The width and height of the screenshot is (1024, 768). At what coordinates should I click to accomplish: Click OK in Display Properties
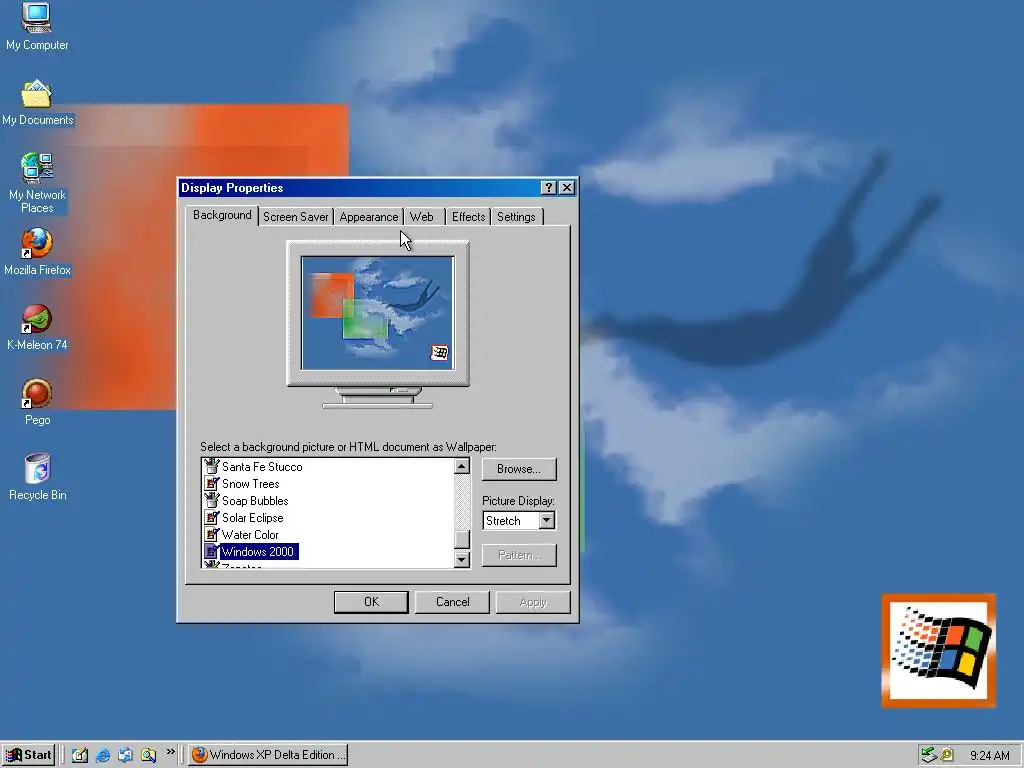371,602
